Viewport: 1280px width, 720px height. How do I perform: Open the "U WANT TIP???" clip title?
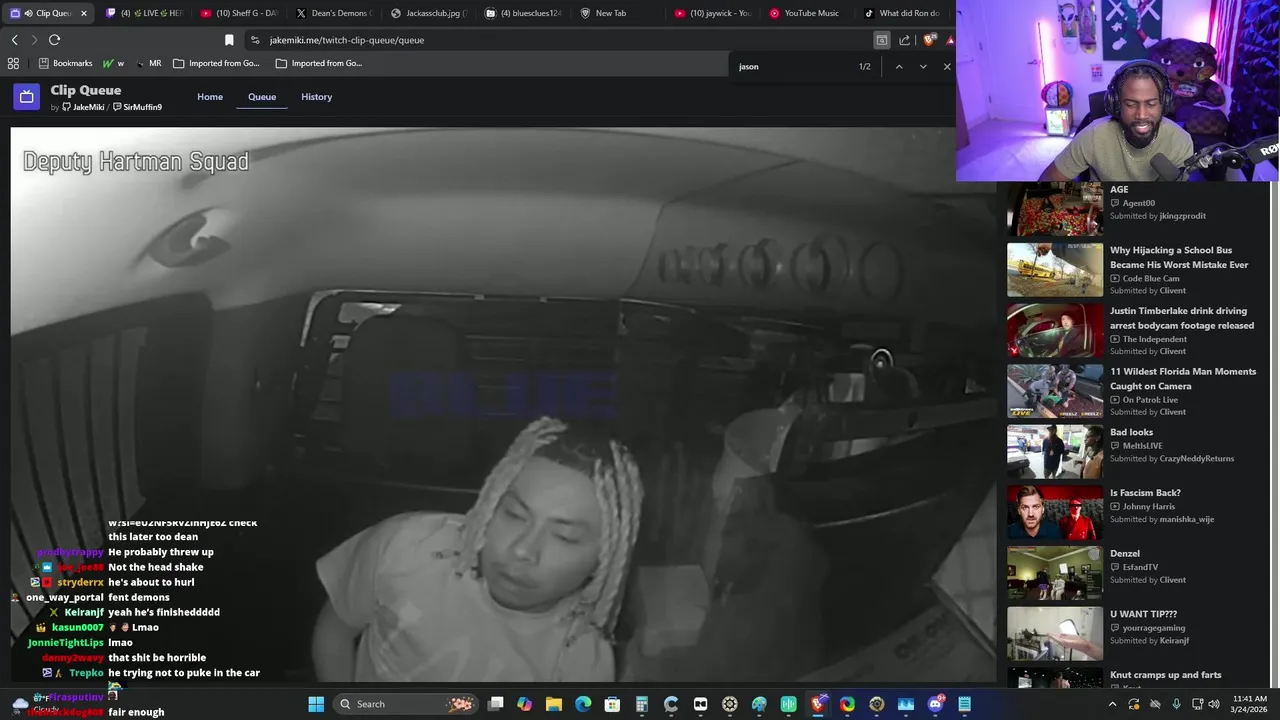pyautogui.click(x=1143, y=614)
